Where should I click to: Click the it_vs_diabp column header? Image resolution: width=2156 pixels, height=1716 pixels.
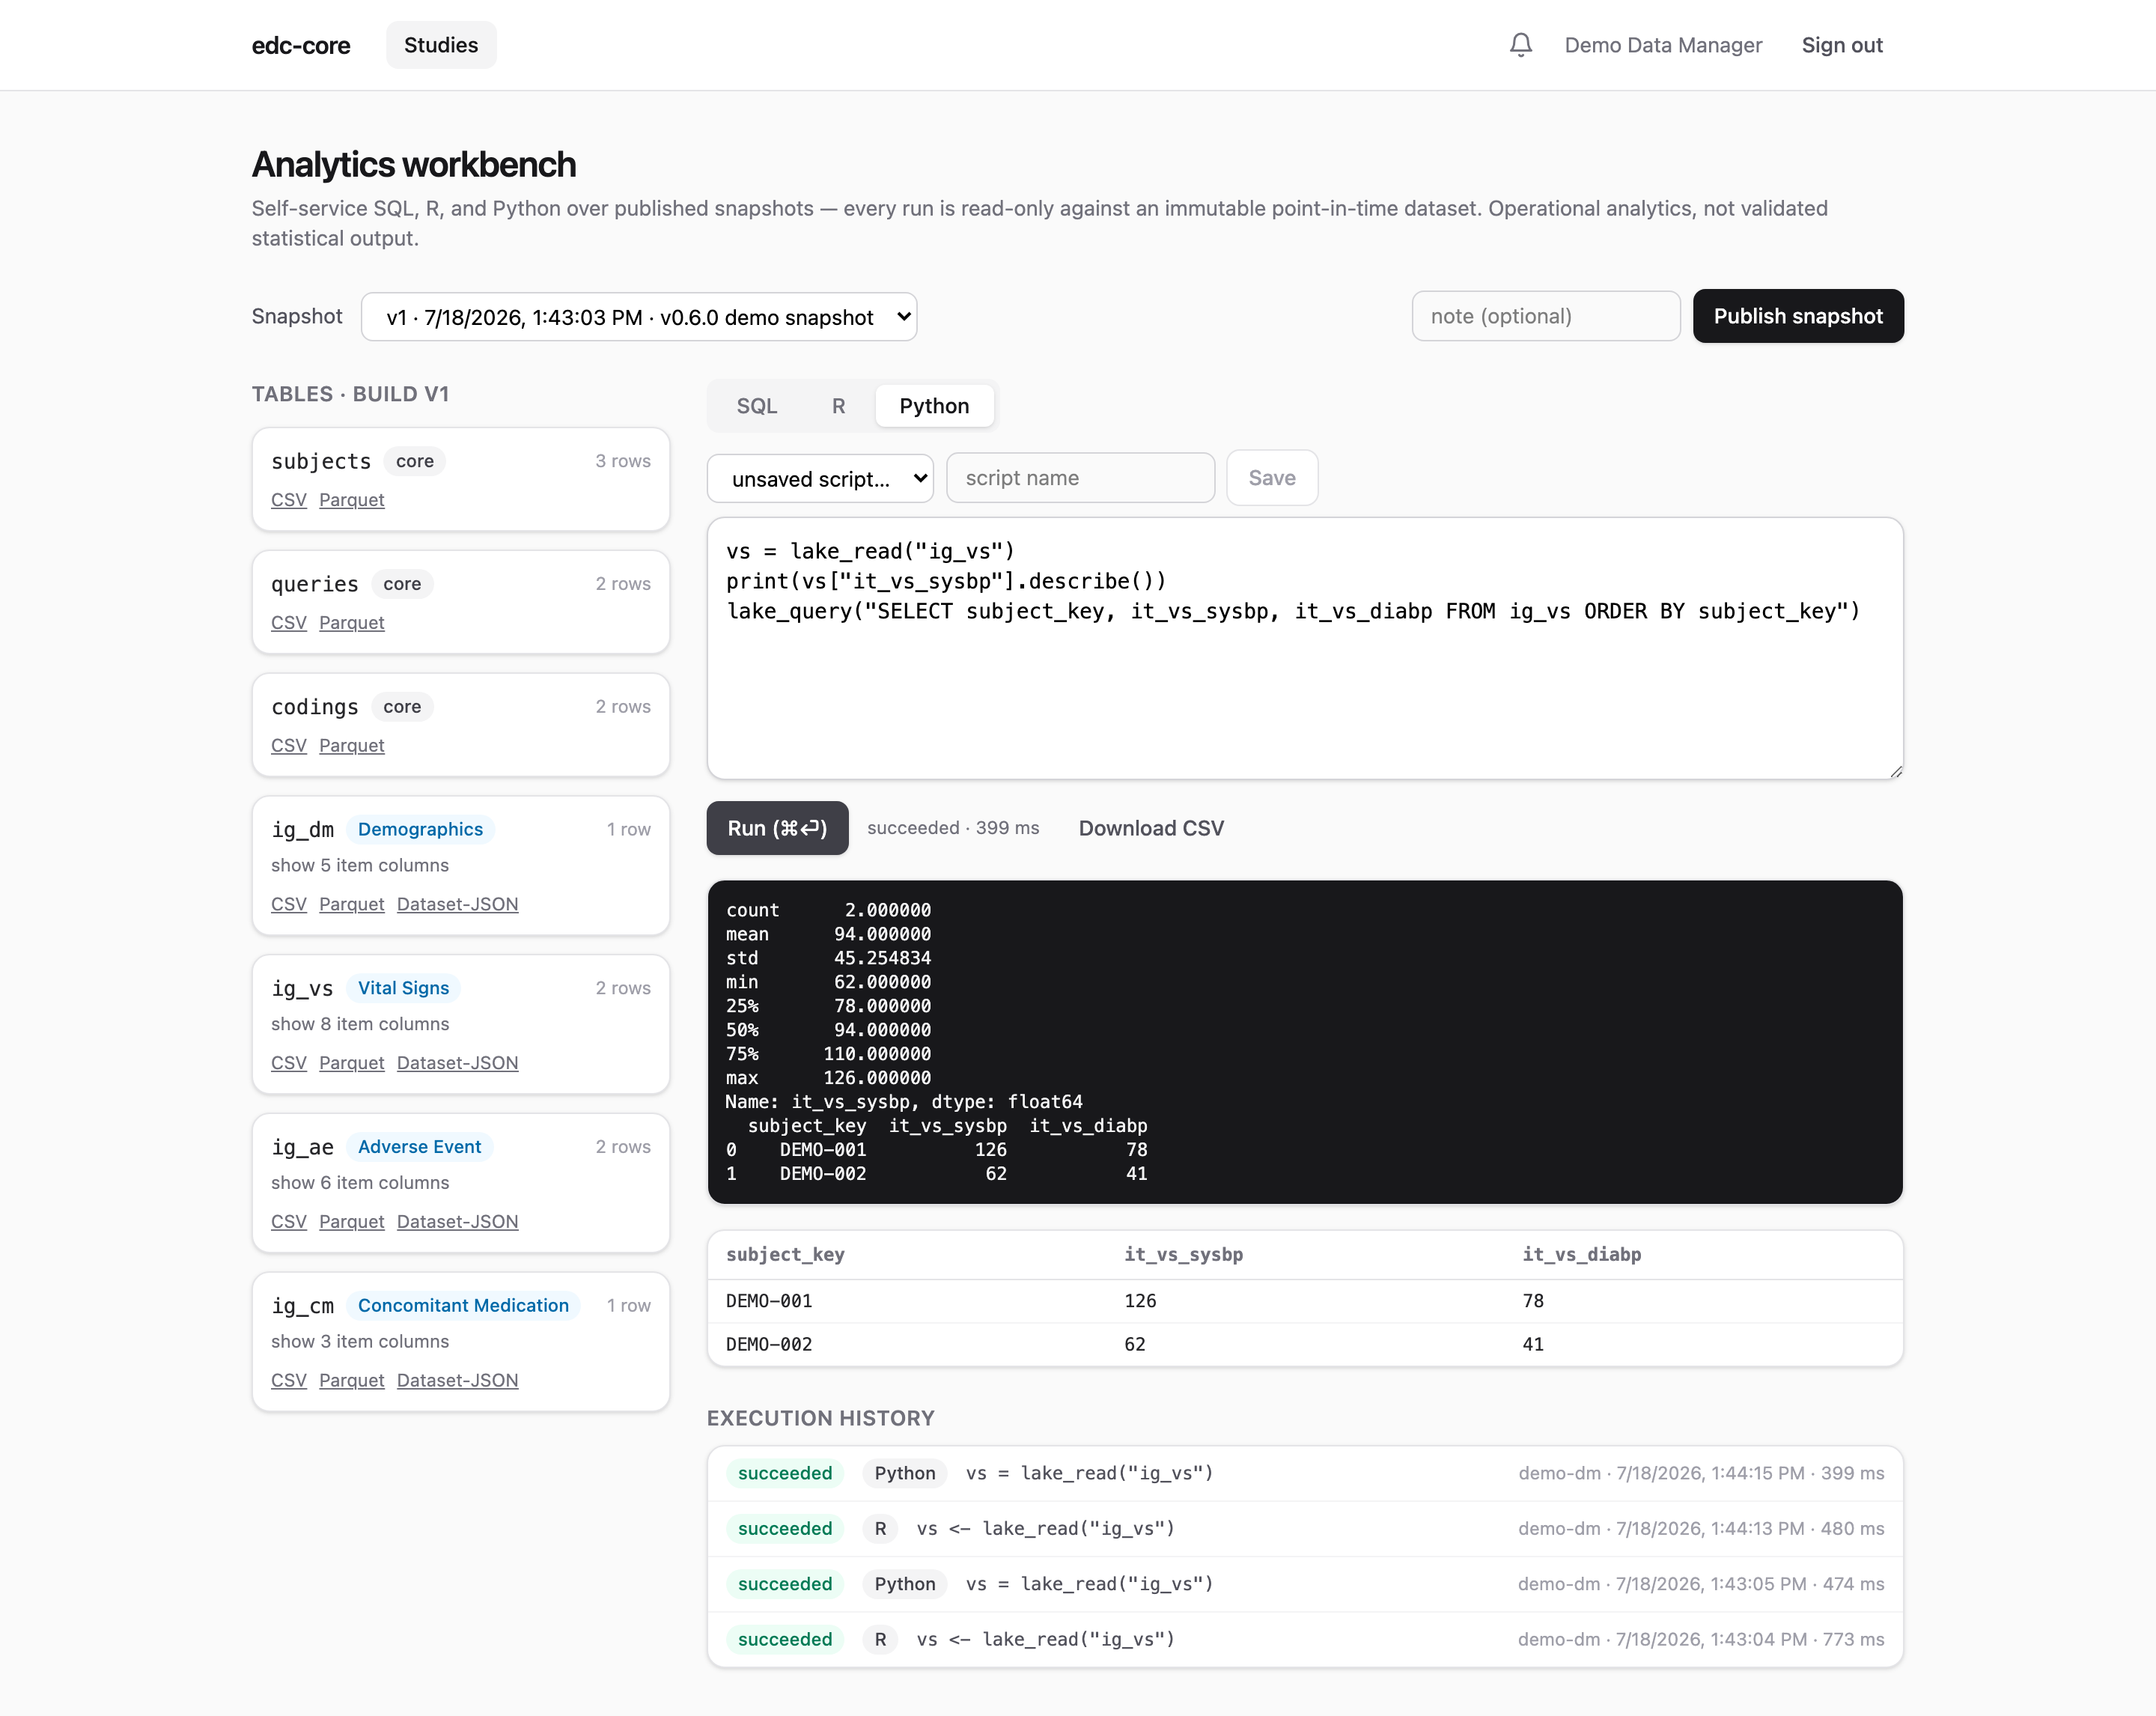click(x=1581, y=1255)
